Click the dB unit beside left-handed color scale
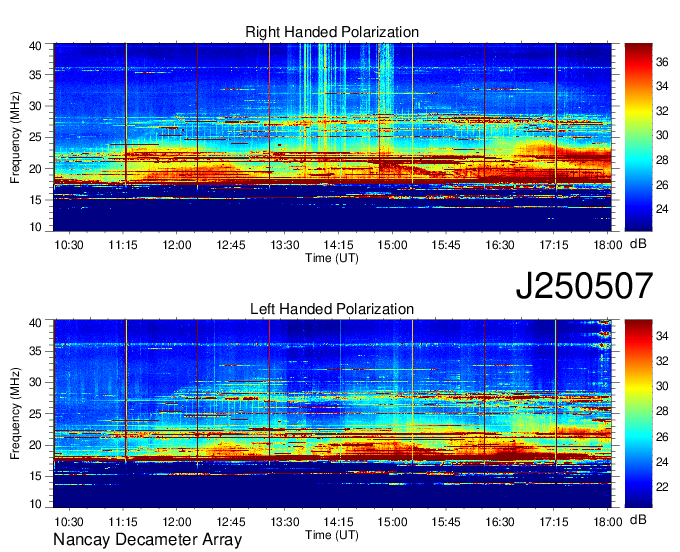The height and width of the screenshot is (552, 680). click(638, 519)
